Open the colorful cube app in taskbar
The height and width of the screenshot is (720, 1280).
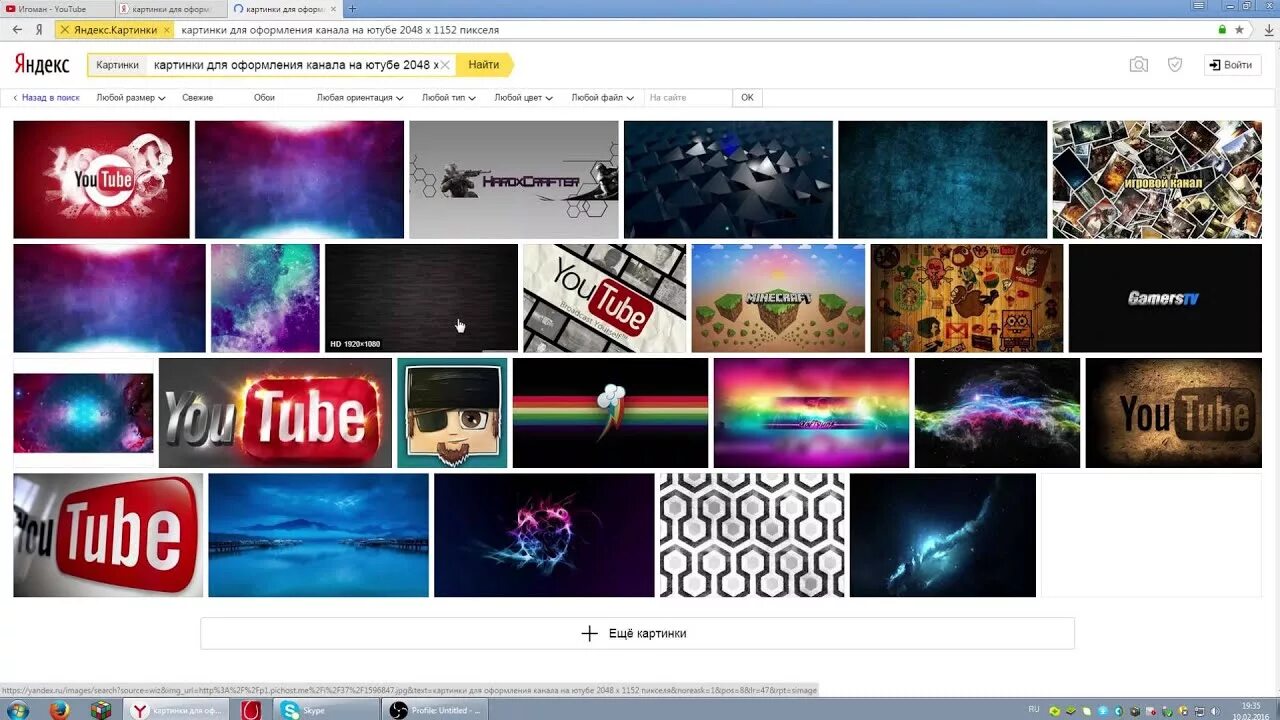click(x=100, y=710)
